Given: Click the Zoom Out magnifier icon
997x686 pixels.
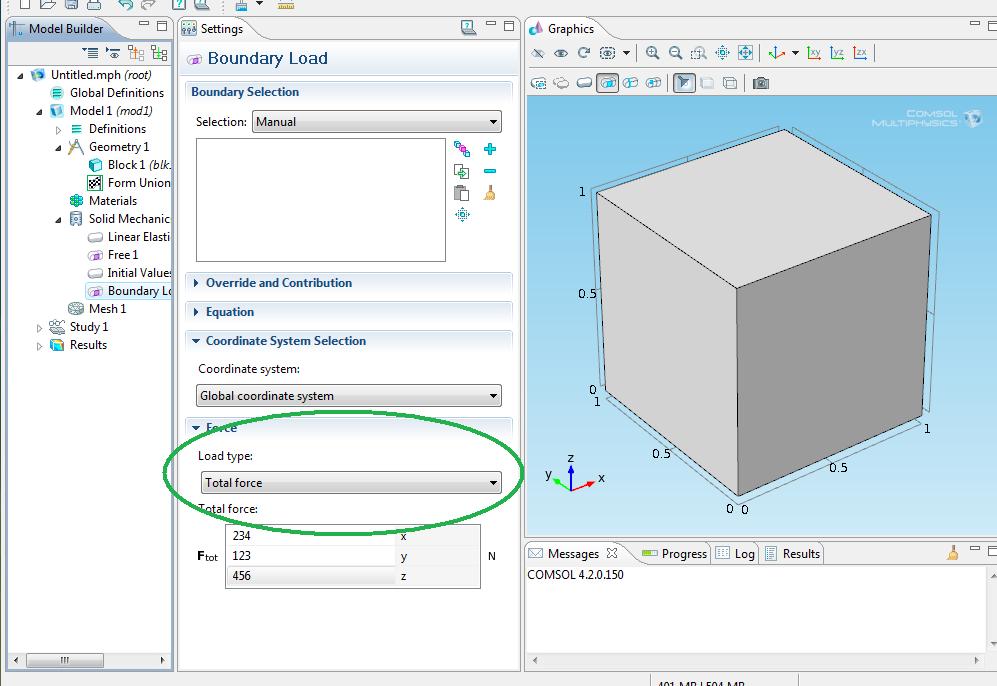Looking at the screenshot, I should click(675, 53).
